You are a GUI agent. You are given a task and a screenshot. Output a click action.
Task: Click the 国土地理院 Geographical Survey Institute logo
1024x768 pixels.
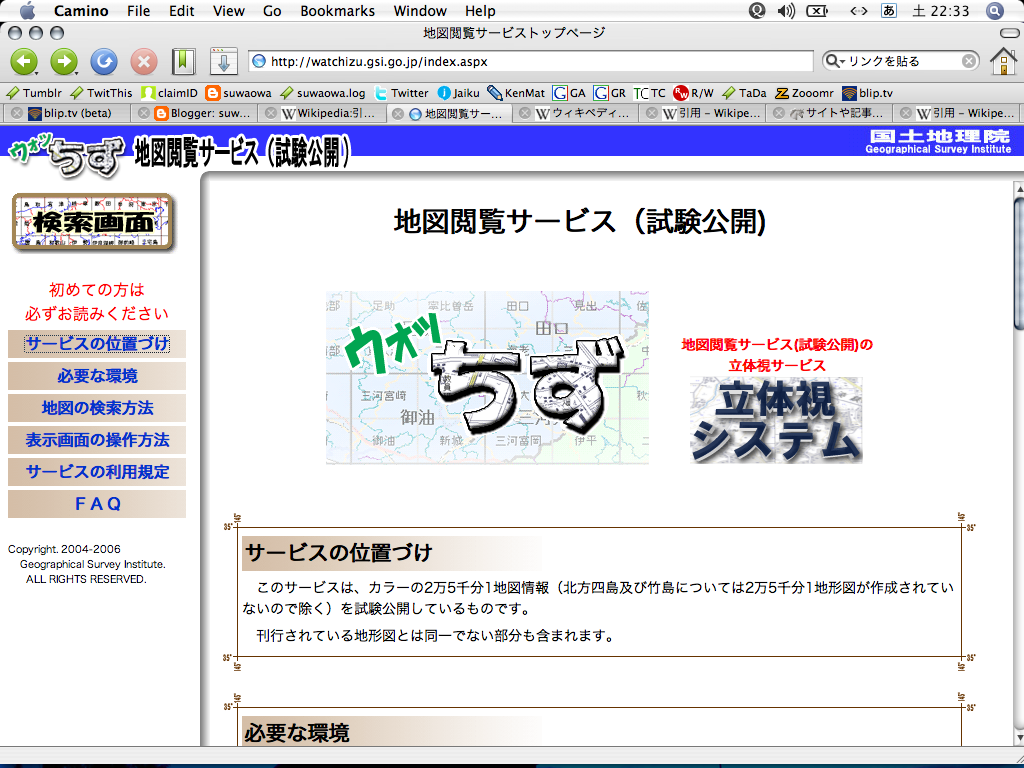coord(938,141)
